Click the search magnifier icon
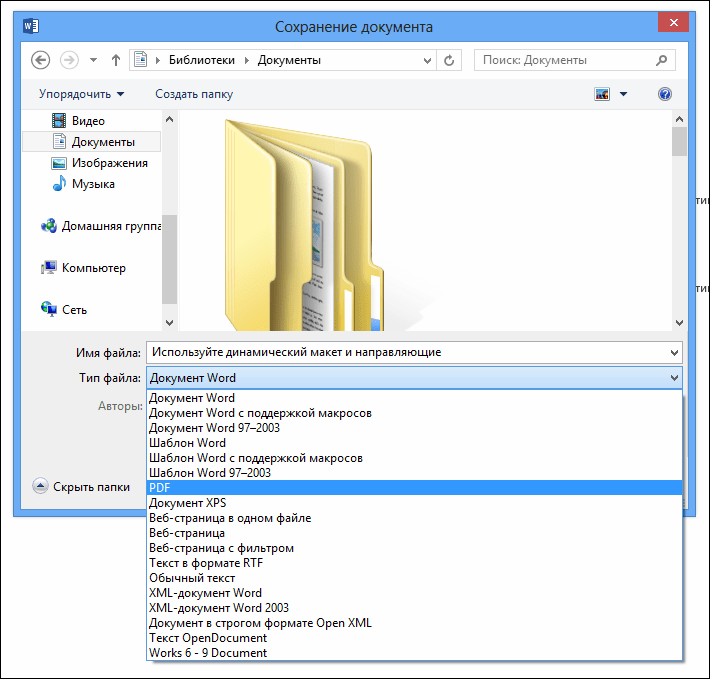 tap(661, 60)
